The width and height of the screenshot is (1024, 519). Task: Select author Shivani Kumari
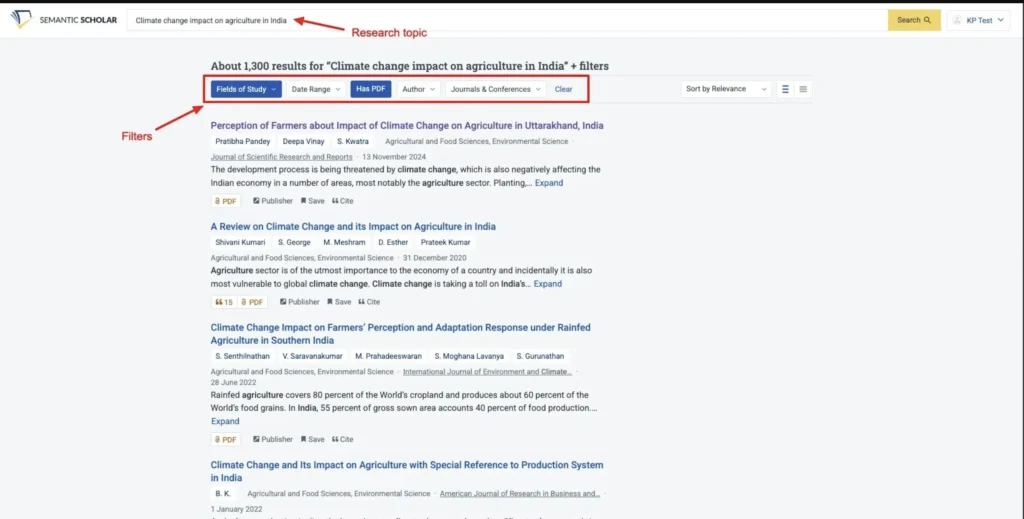240,242
